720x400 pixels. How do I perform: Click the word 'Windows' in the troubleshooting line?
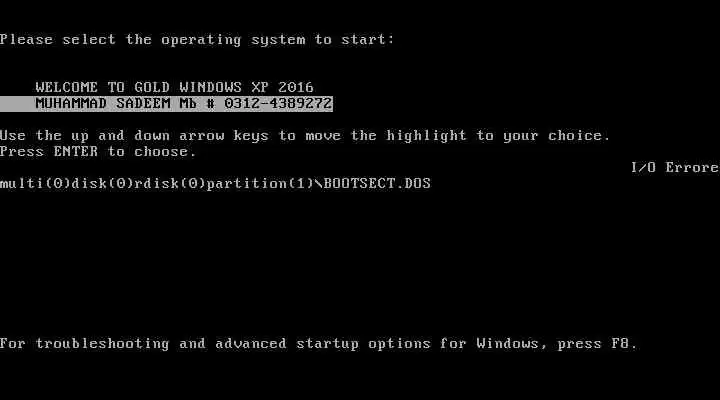click(x=507, y=344)
